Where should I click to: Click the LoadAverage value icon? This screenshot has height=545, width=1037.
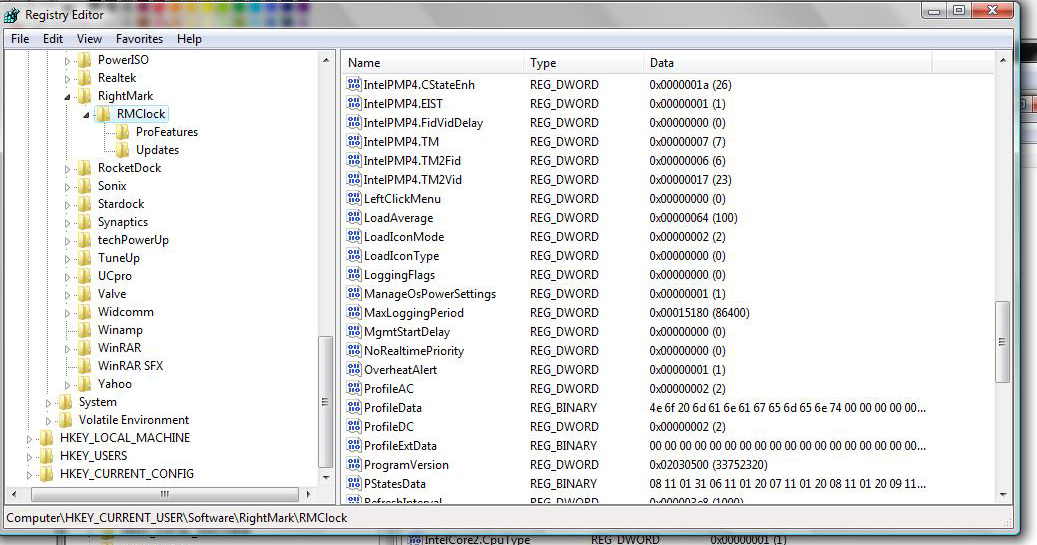[x=354, y=218]
